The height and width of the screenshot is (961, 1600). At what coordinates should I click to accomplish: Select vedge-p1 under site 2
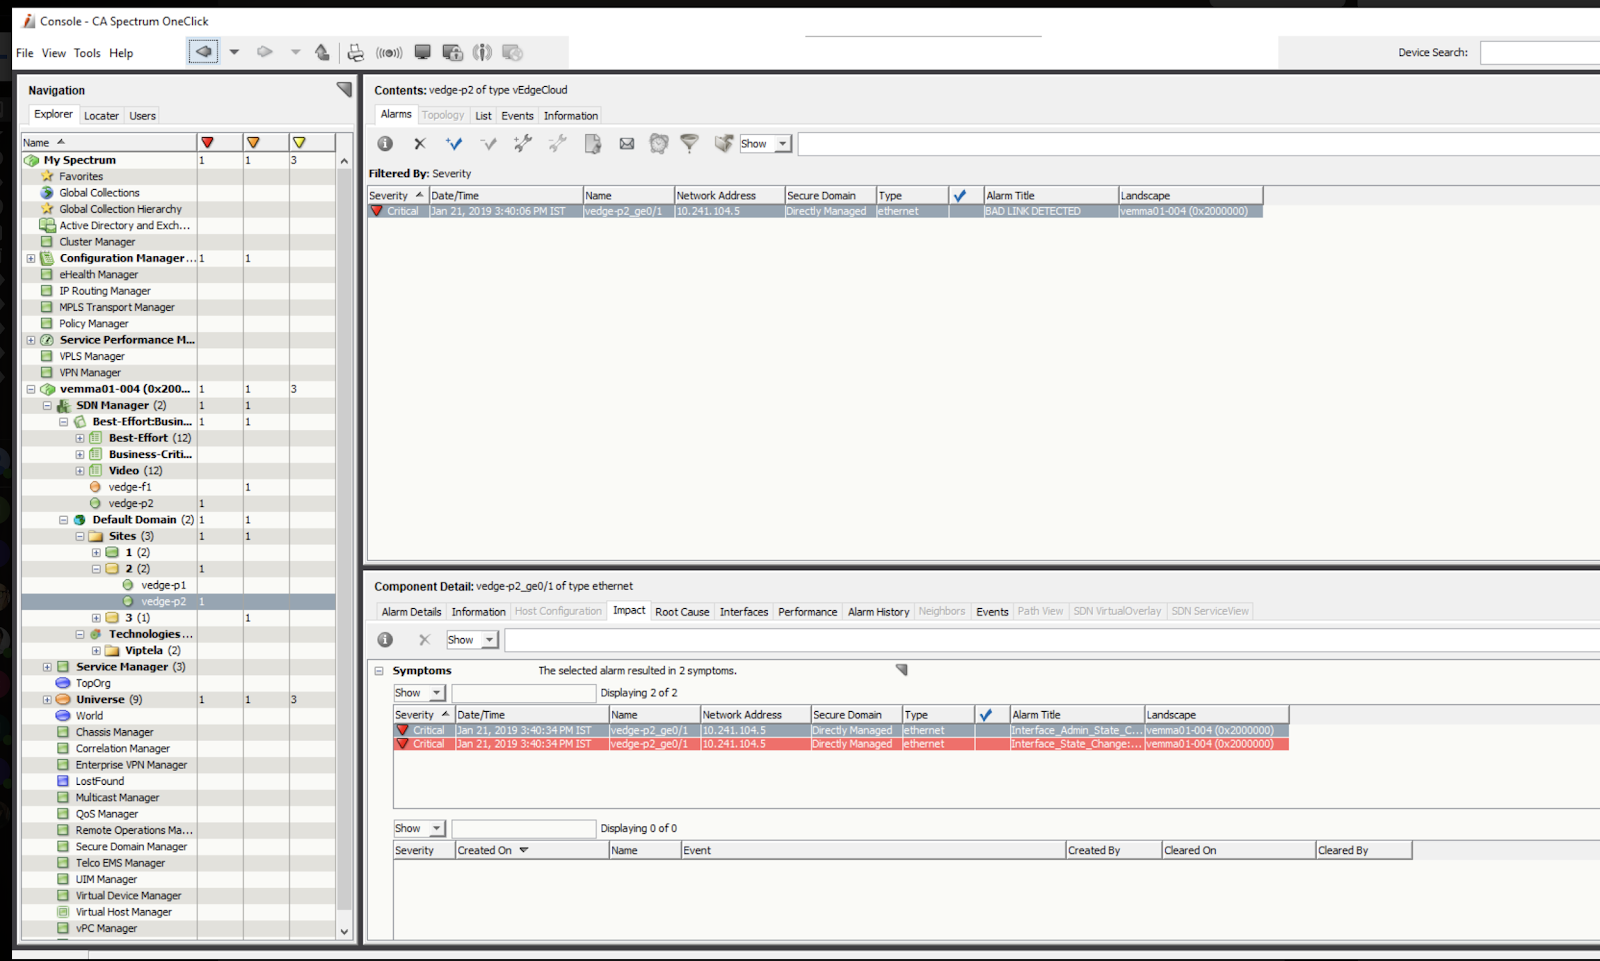pyautogui.click(x=164, y=586)
